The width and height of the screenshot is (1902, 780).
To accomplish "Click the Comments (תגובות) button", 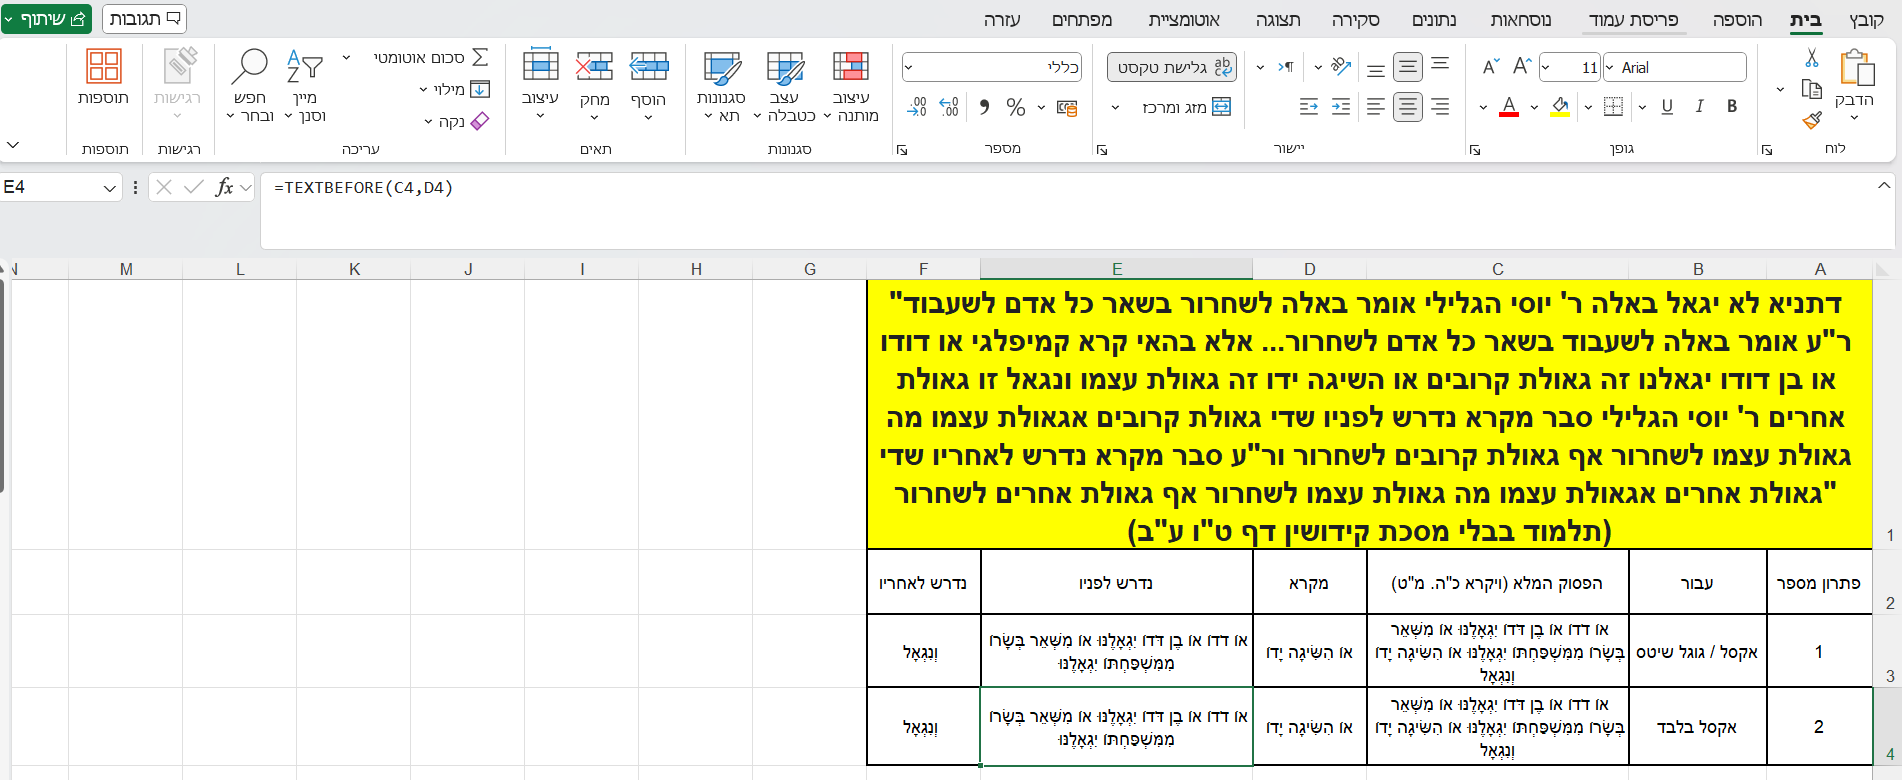I will click(x=144, y=19).
